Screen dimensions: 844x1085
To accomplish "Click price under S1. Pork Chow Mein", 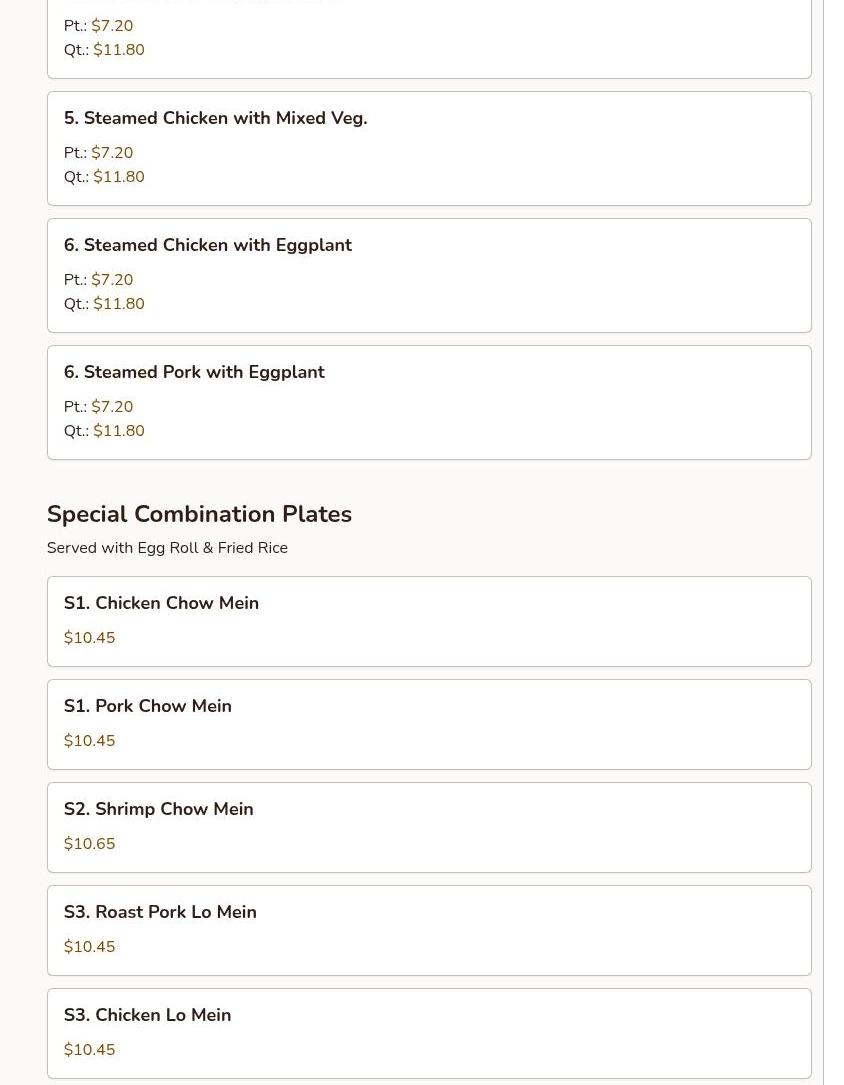I will pyautogui.click(x=89, y=741).
